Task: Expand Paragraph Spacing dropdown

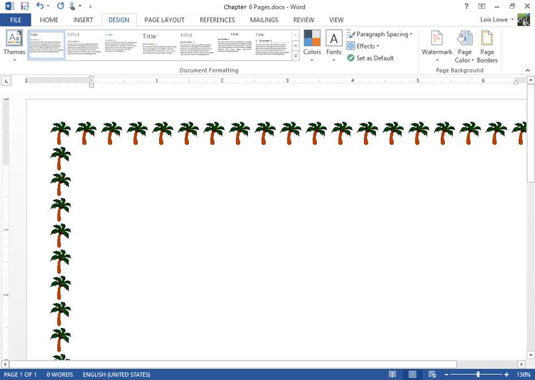Action: (x=380, y=34)
